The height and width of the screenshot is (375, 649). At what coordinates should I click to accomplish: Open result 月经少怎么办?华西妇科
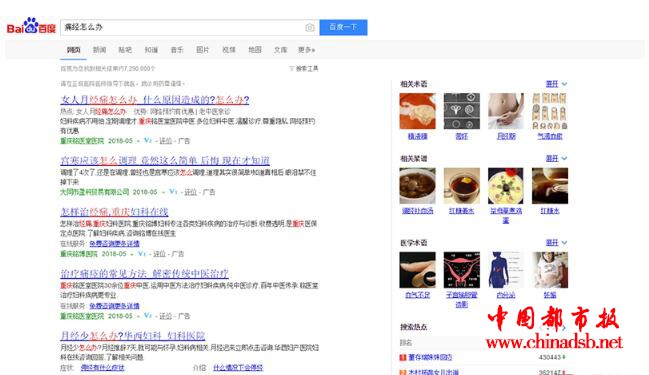133,336
